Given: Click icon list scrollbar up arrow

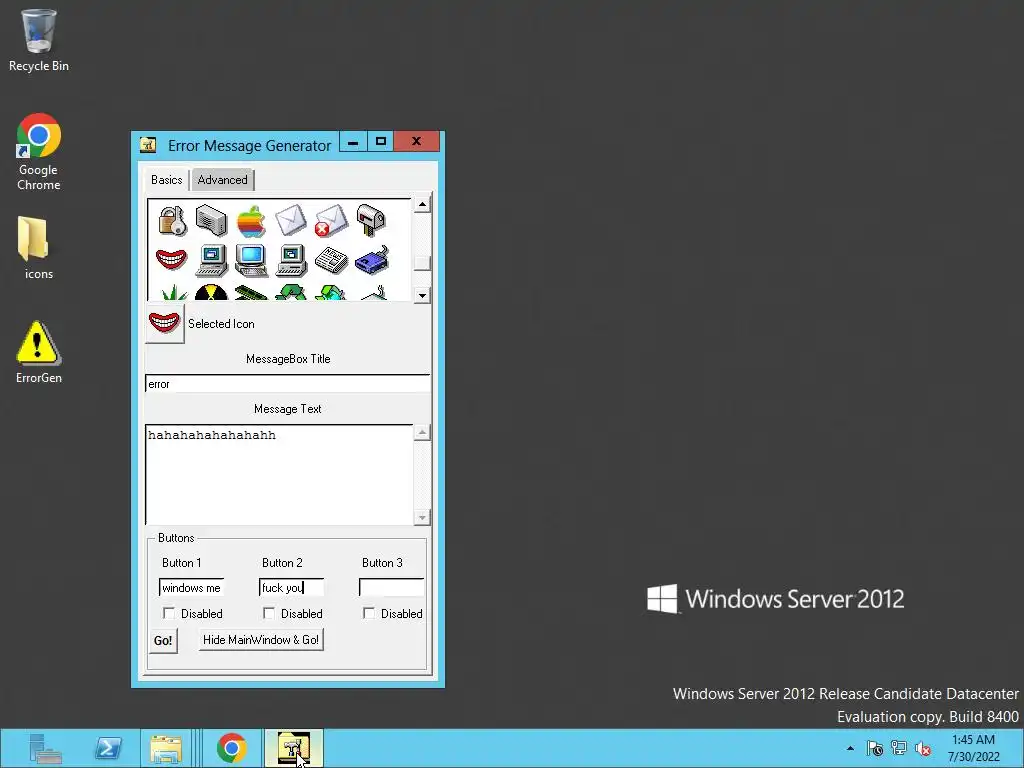Looking at the screenshot, I should pos(422,204).
